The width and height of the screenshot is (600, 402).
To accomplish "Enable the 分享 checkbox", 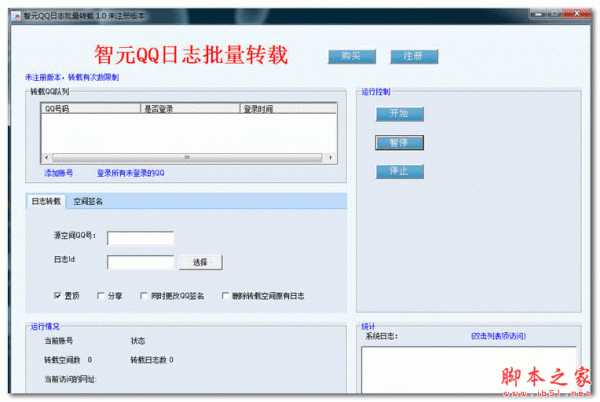I will [101, 296].
